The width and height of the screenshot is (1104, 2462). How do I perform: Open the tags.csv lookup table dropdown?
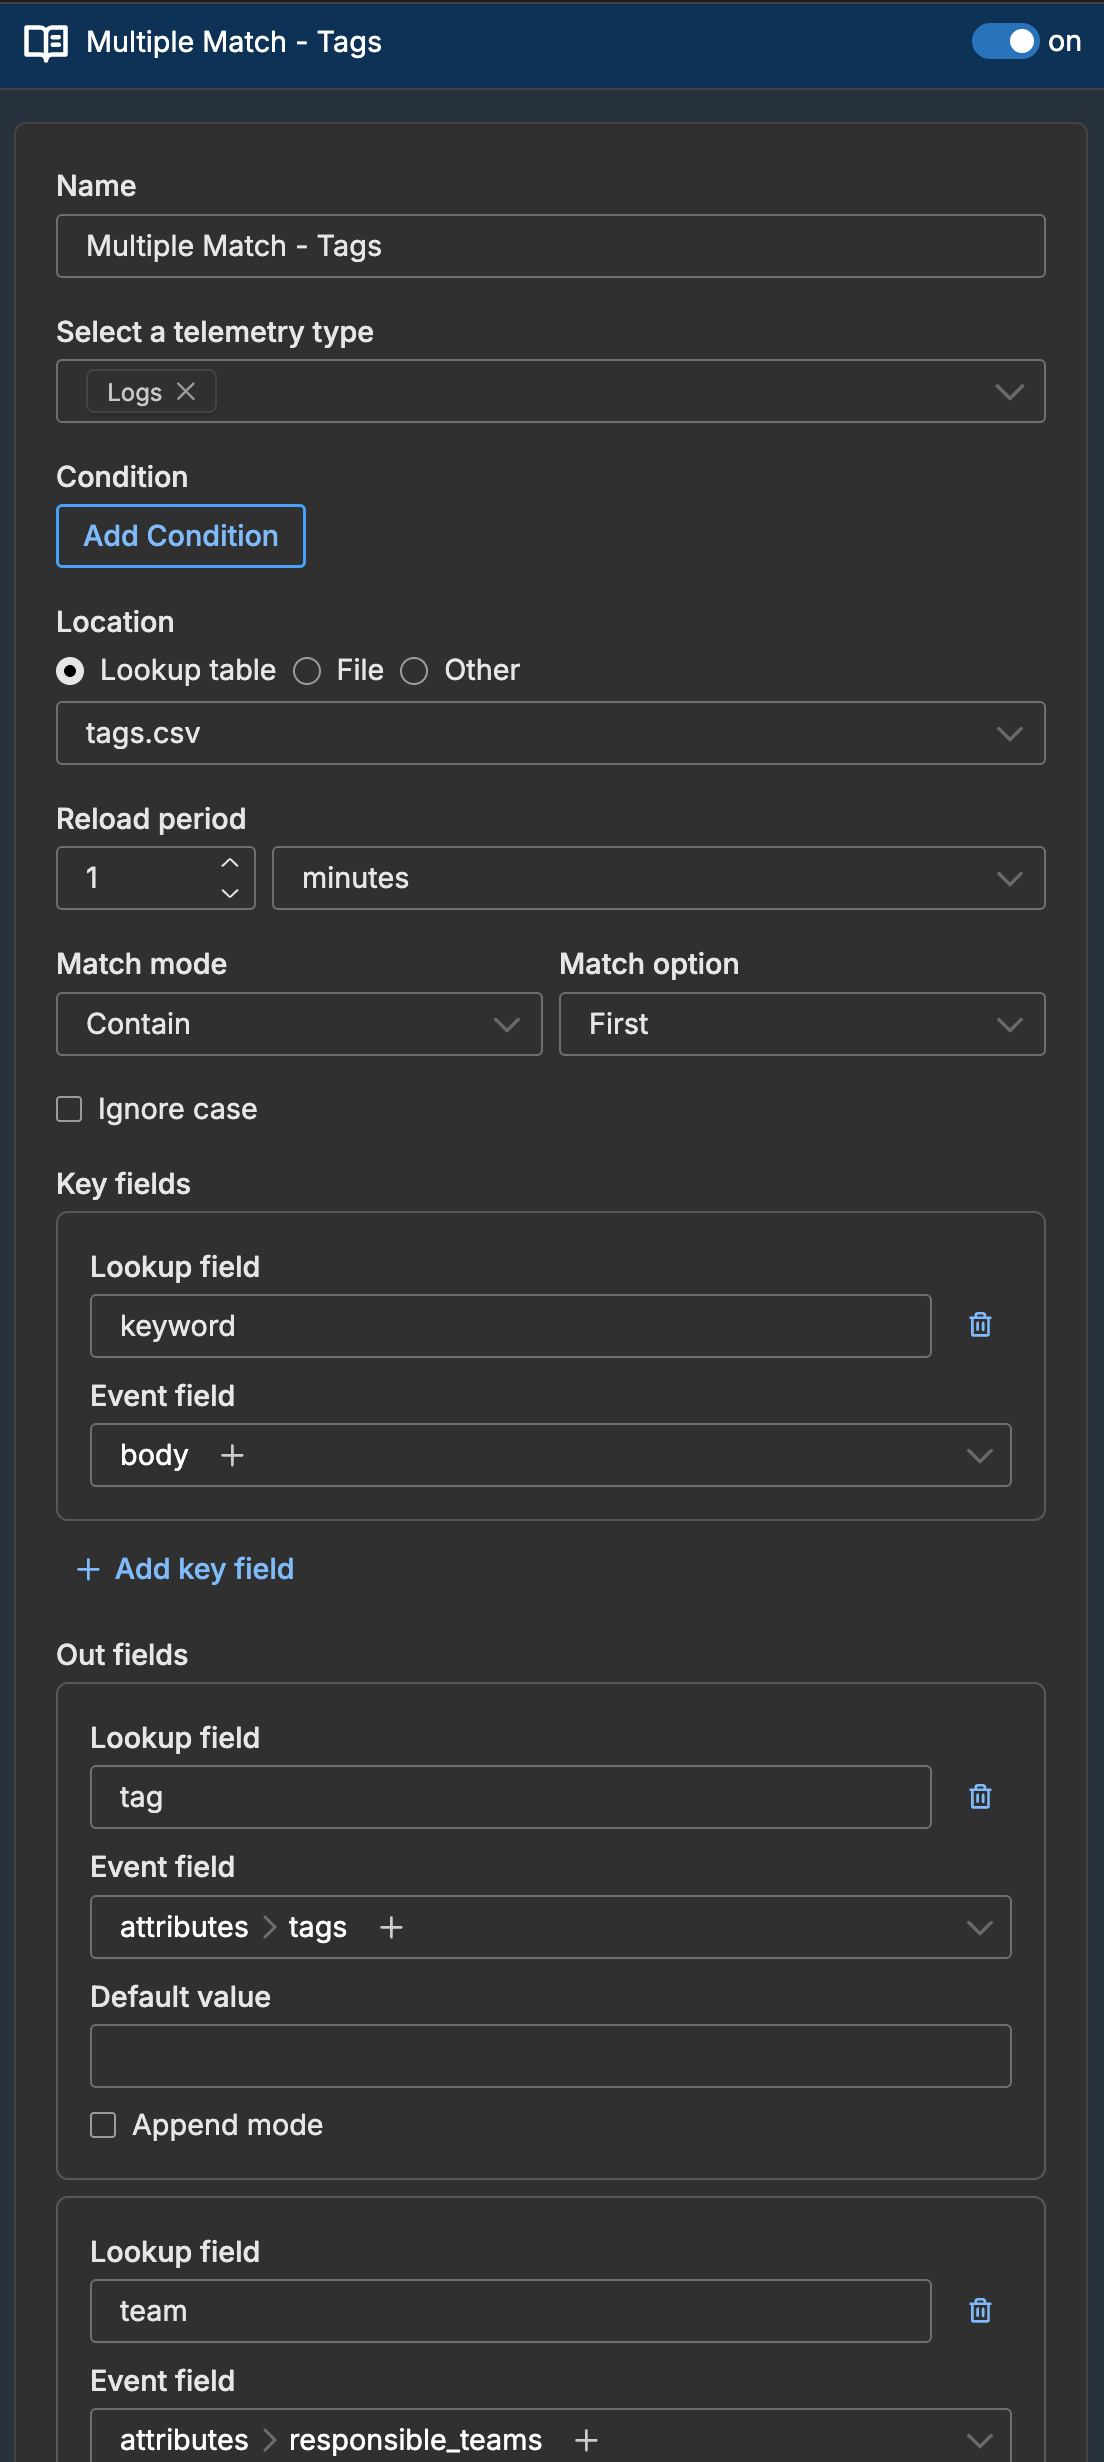[551, 733]
